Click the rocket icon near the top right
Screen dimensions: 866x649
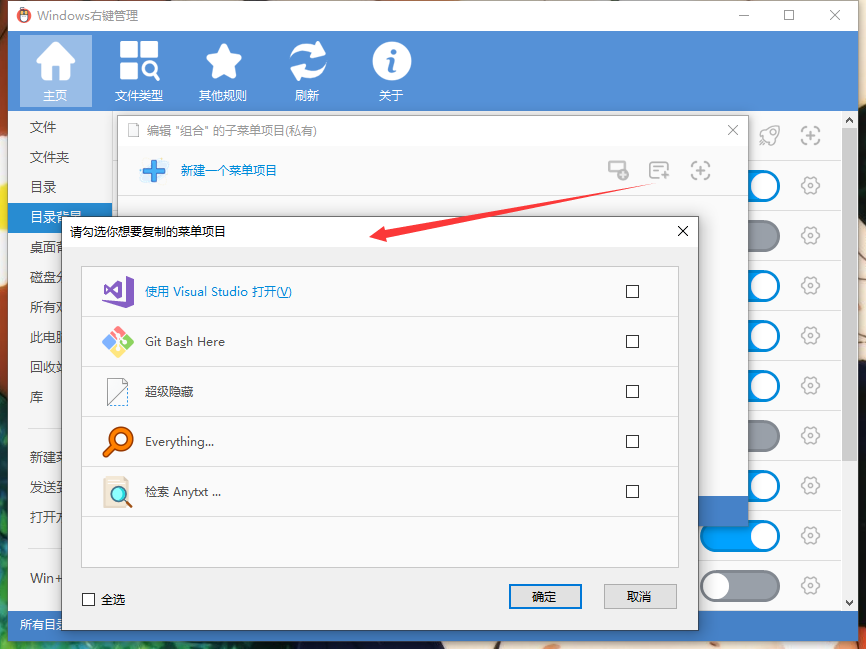(x=769, y=135)
